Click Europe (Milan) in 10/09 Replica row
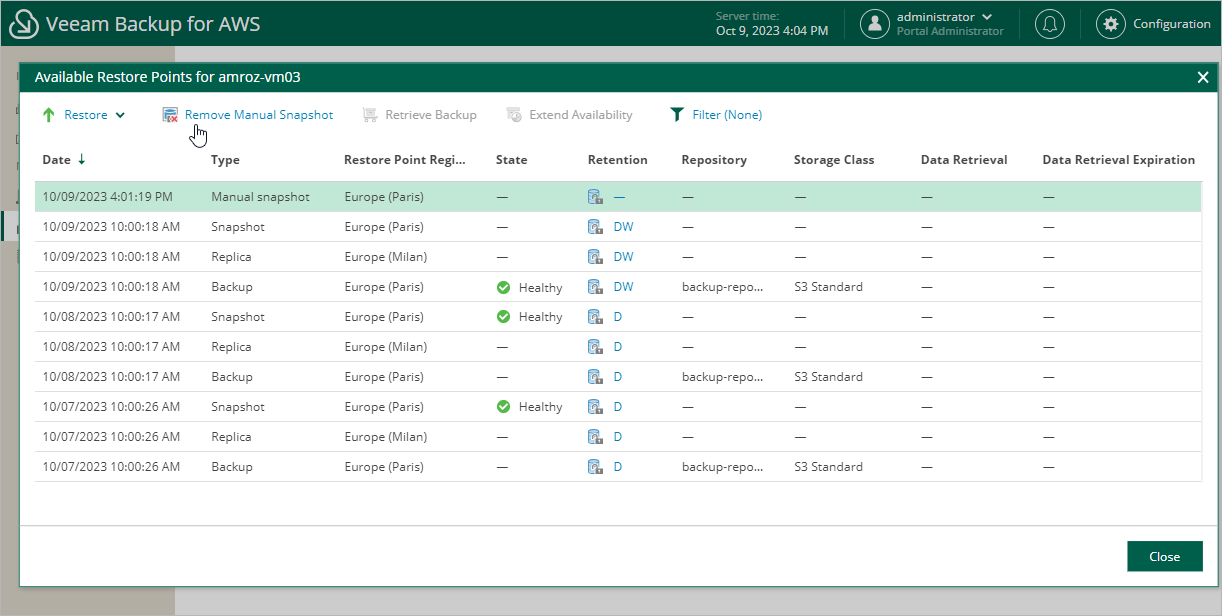The width and height of the screenshot is (1222, 616). point(386,257)
